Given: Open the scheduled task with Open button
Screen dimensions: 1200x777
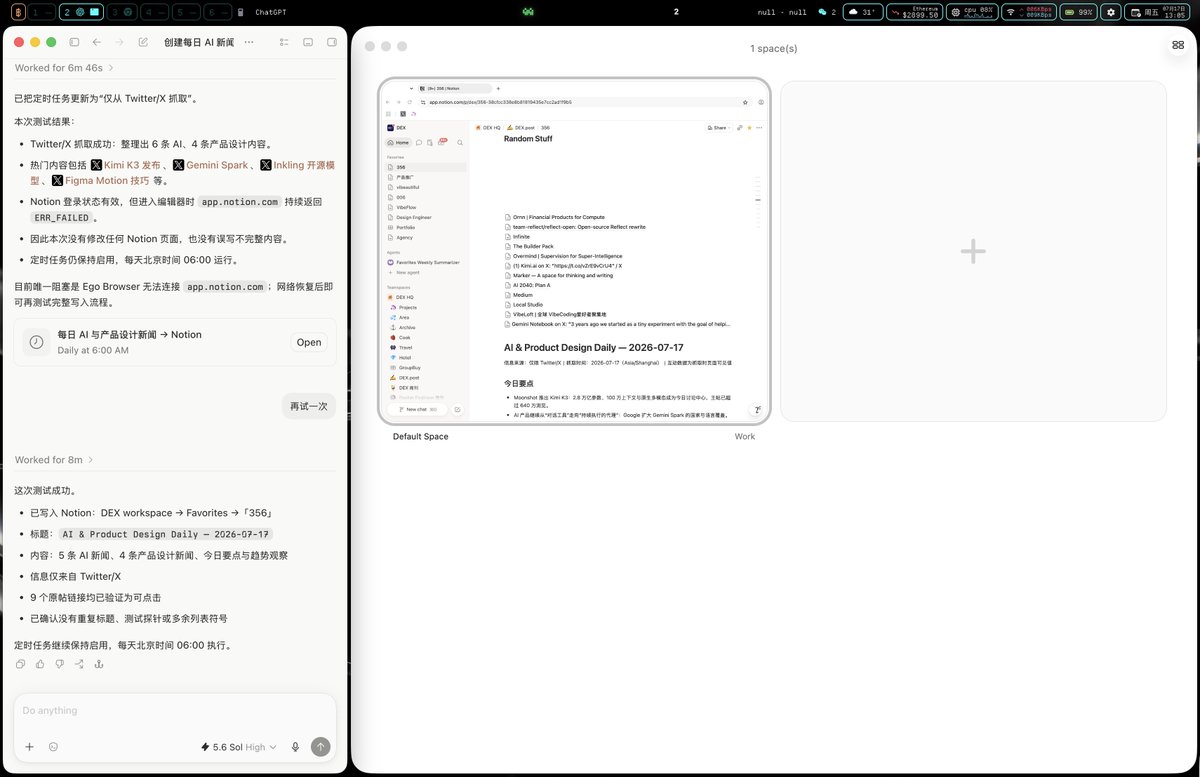Looking at the screenshot, I should 309,342.
